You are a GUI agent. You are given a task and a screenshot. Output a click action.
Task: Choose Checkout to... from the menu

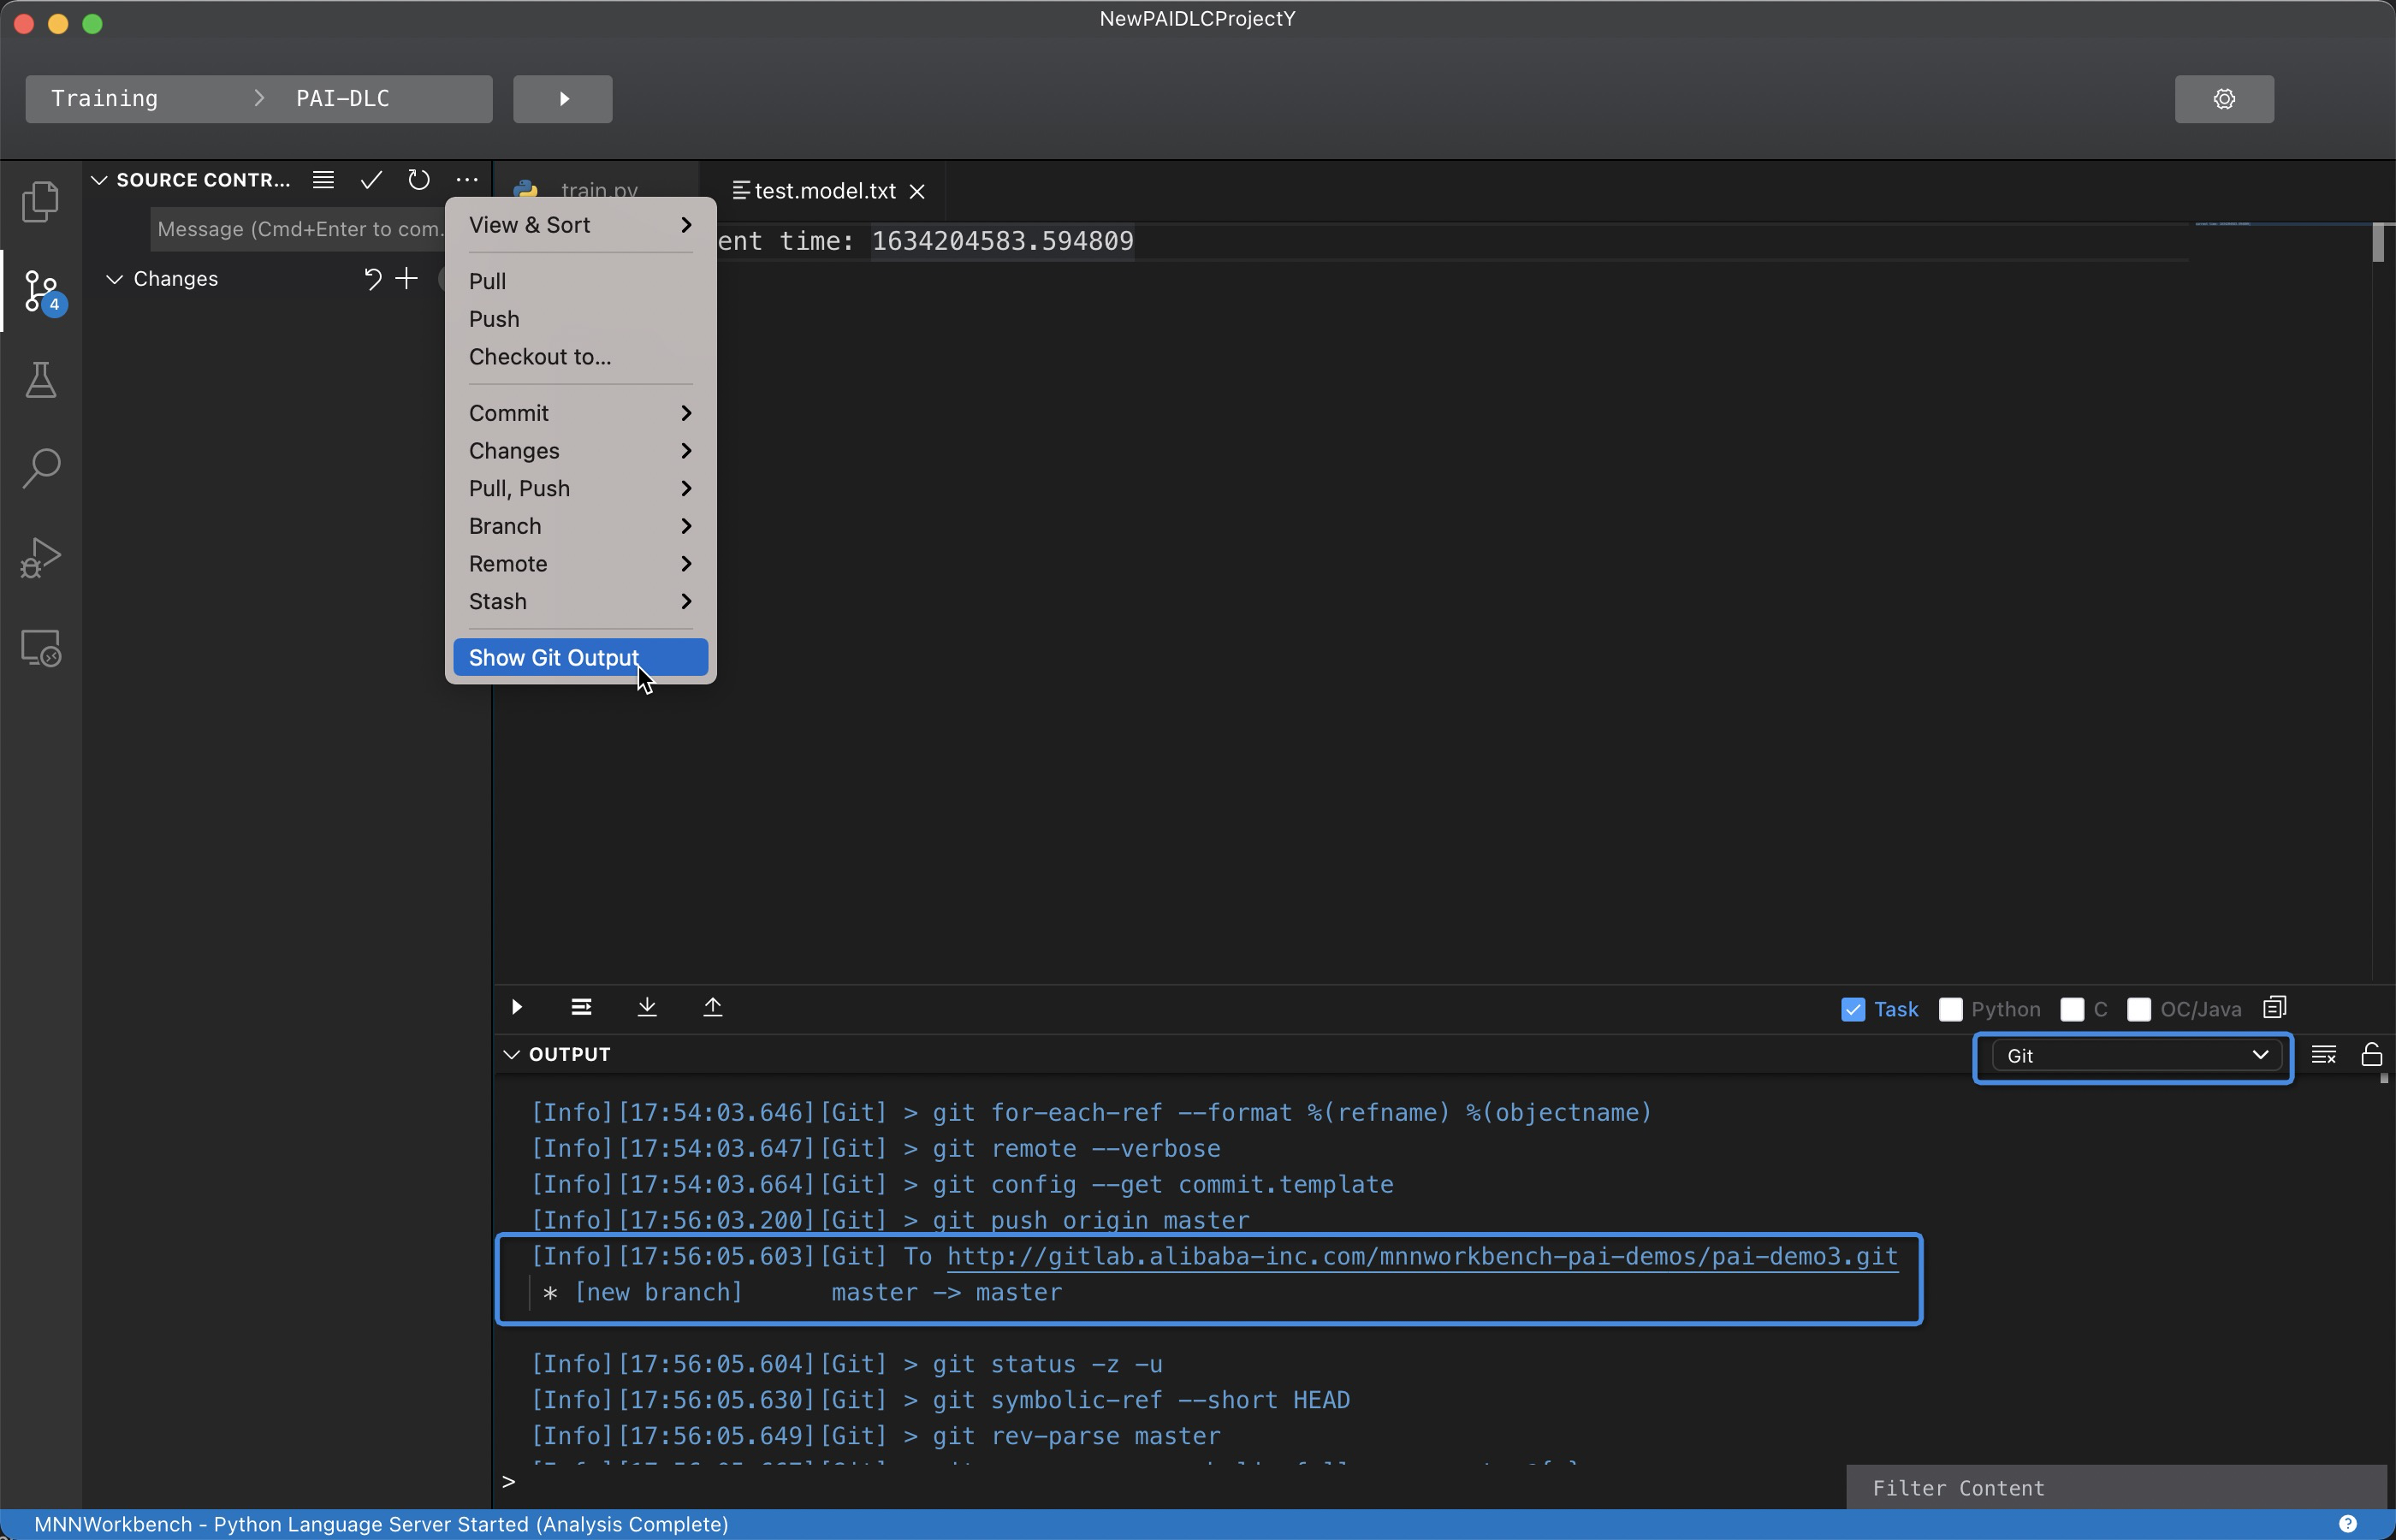[580, 357]
